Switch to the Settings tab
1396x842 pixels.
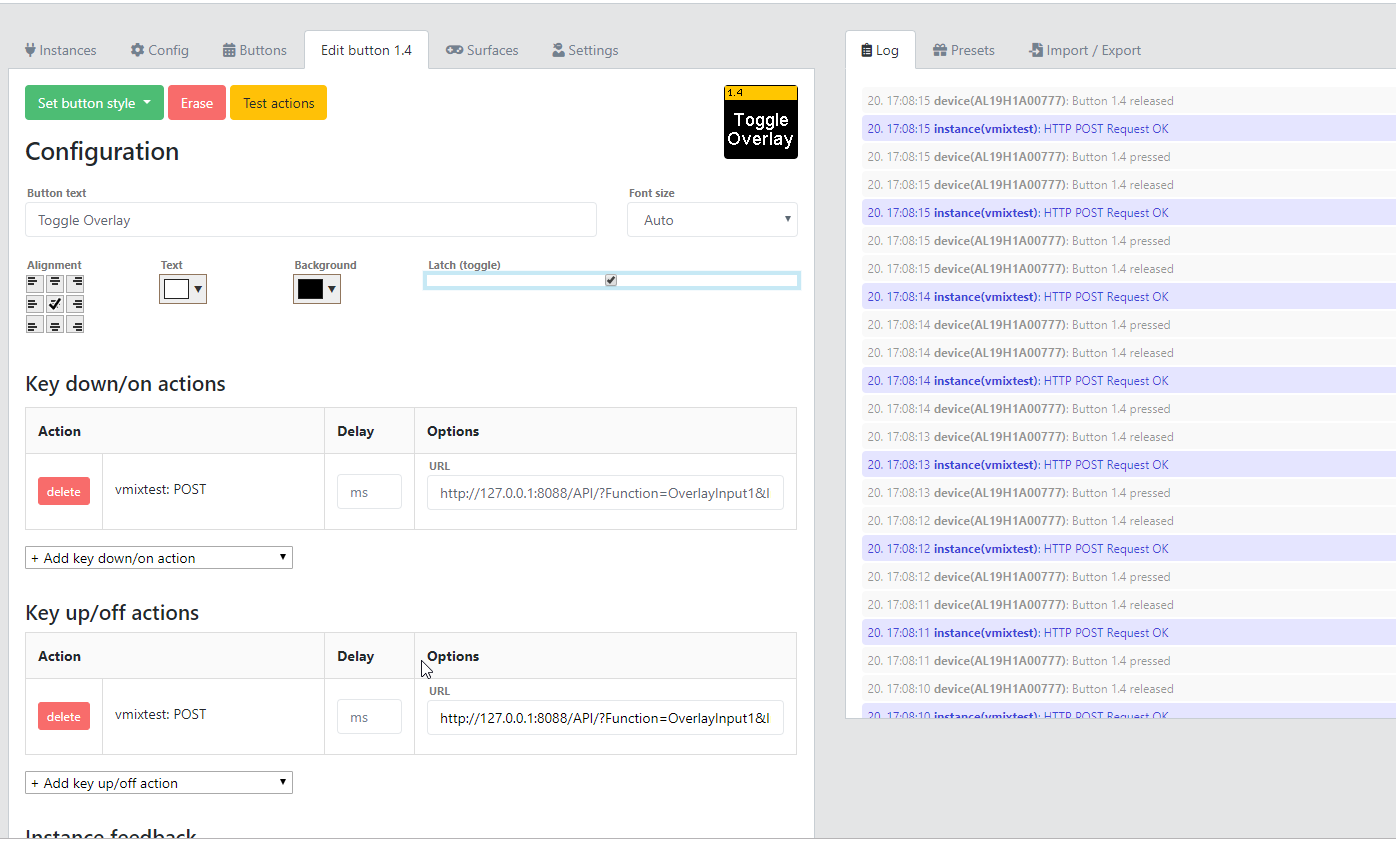point(584,49)
